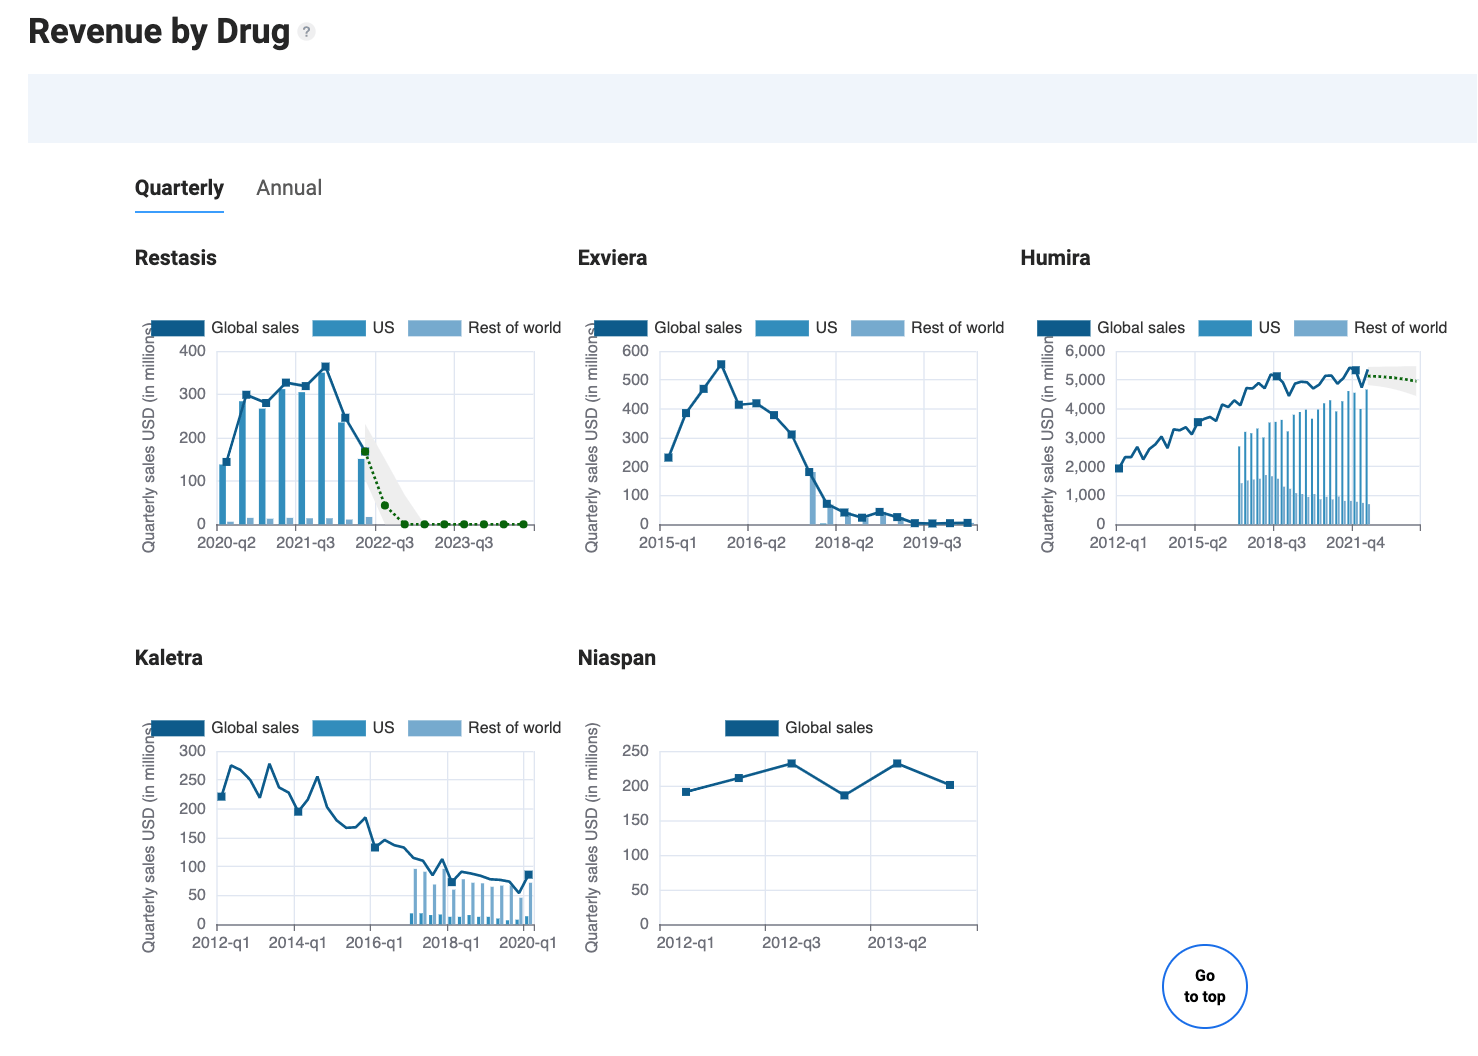The height and width of the screenshot is (1056, 1478).
Task: Click the first data point on Exviera line
Action: click(668, 457)
